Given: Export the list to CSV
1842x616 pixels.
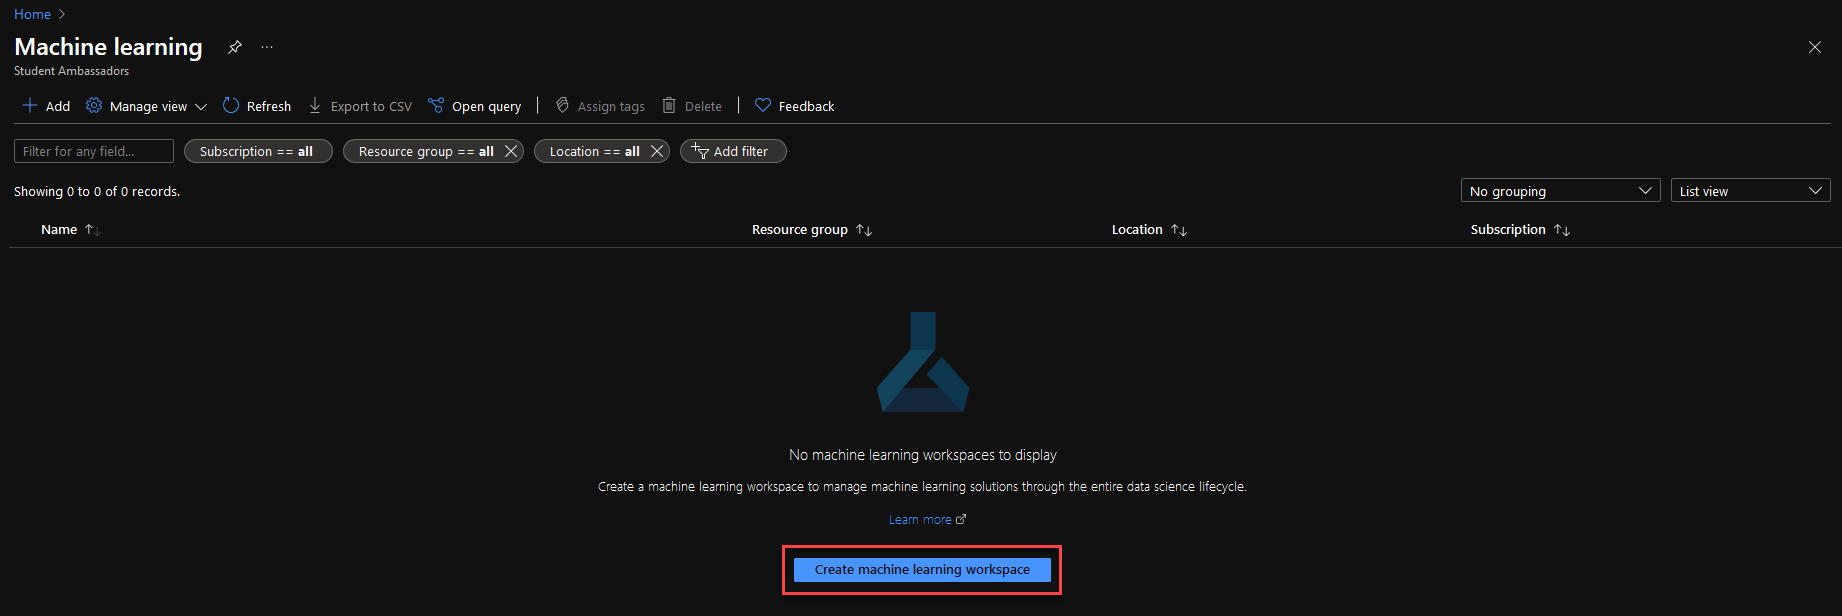Looking at the screenshot, I should 360,106.
